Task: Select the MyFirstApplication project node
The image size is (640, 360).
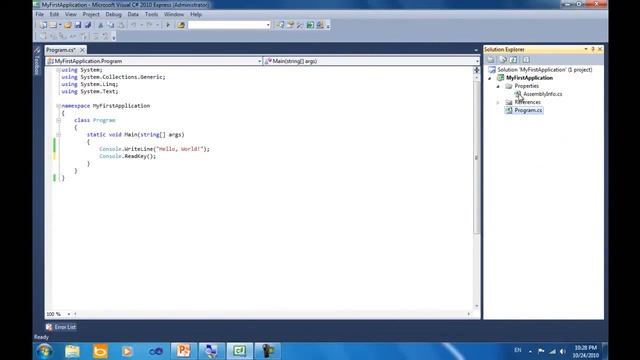Action: [525, 78]
